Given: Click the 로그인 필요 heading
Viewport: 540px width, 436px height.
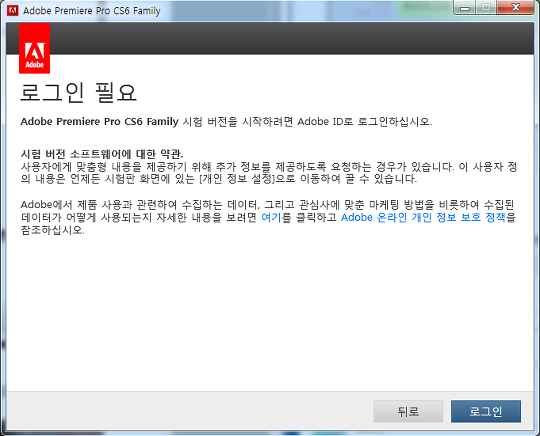Looking at the screenshot, I should coord(79,92).
